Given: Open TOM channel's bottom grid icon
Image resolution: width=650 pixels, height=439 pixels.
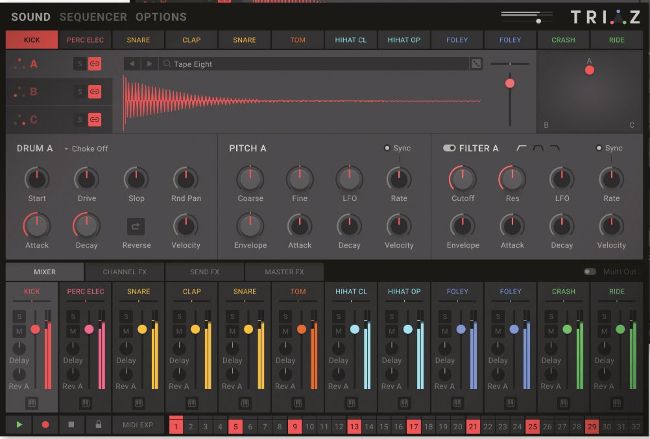Looking at the screenshot, I should 298,403.
